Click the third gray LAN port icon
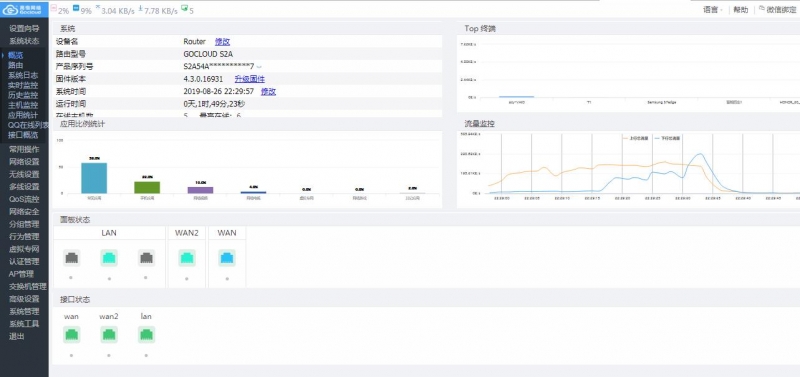The height and width of the screenshot is (377, 800). click(x=146, y=258)
